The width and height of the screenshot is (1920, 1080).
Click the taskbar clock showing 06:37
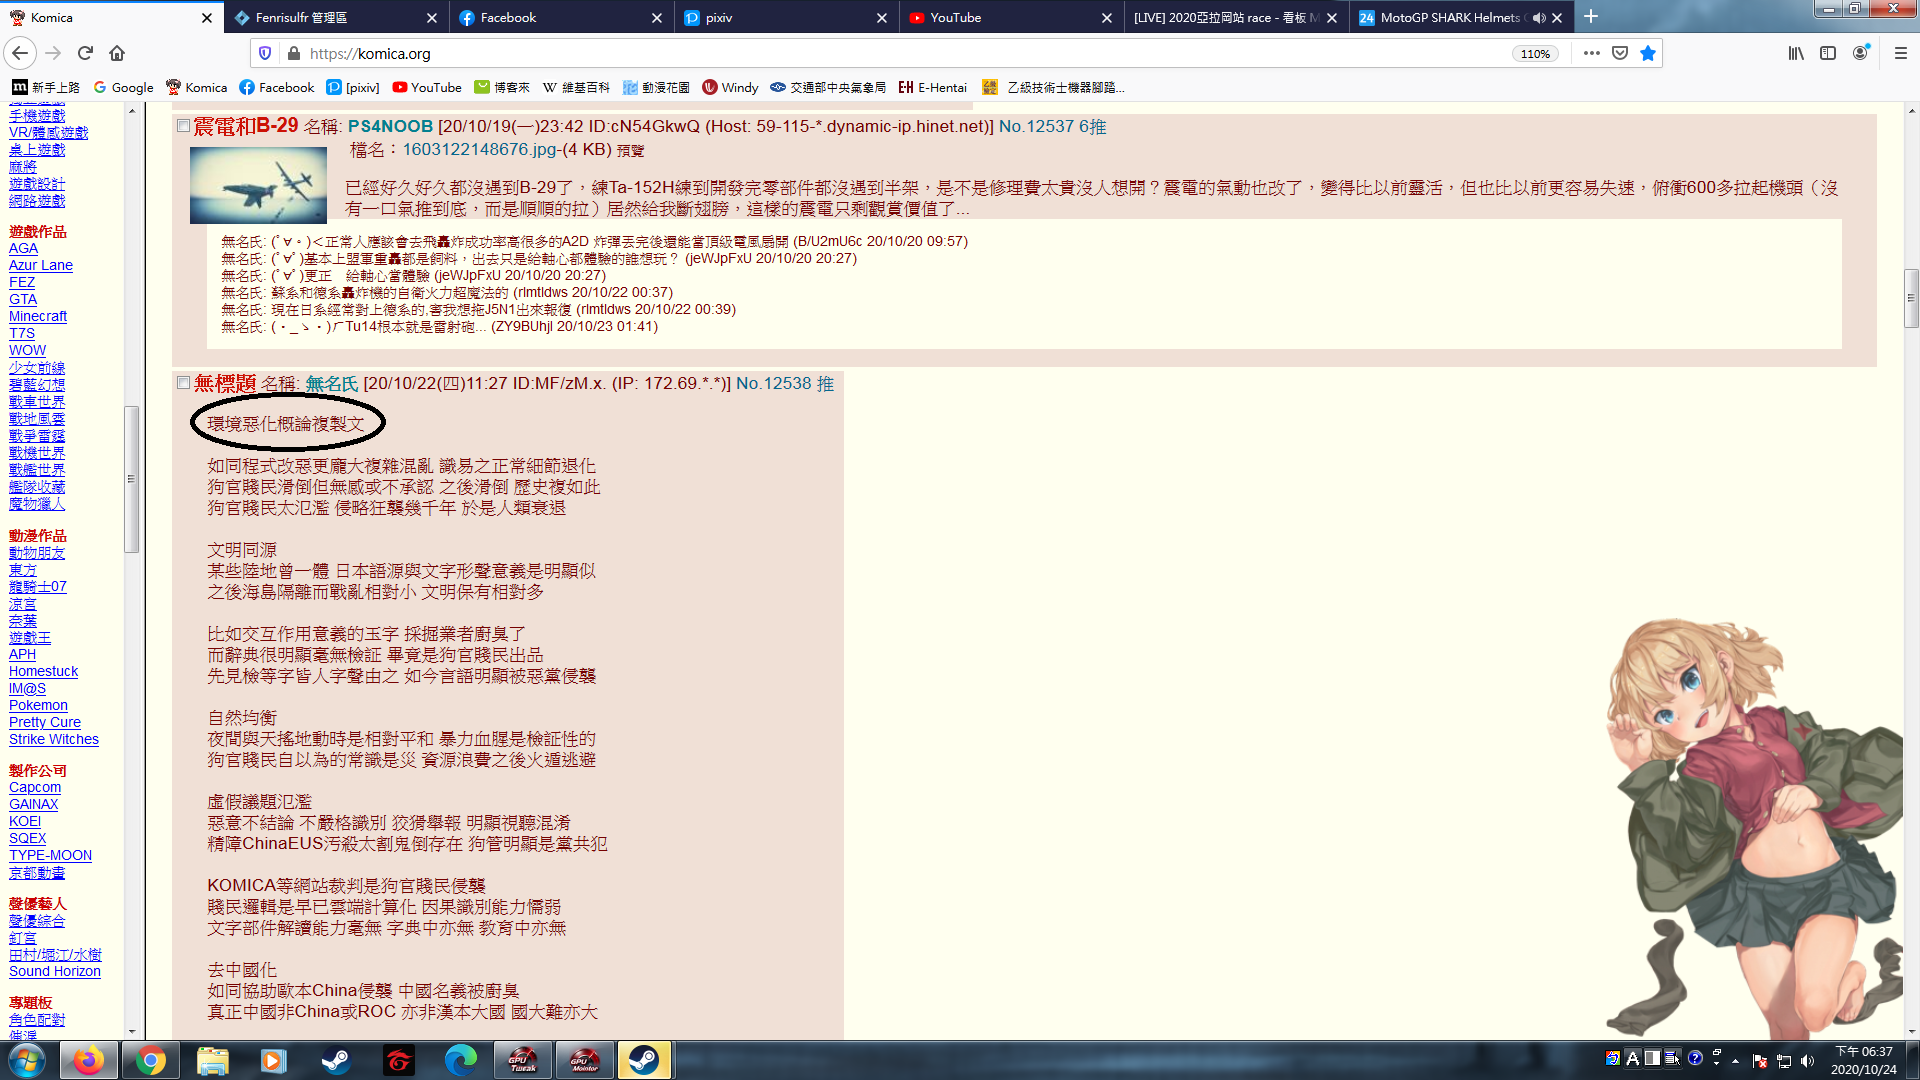pyautogui.click(x=1863, y=1060)
